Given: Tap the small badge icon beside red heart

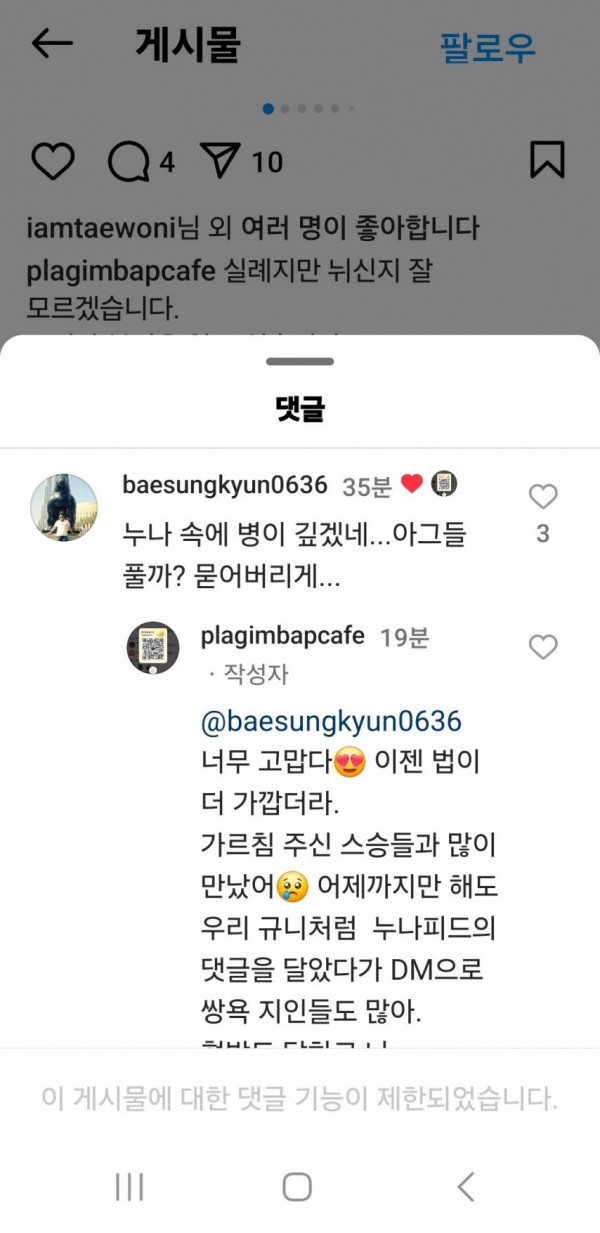Looking at the screenshot, I should (444, 485).
